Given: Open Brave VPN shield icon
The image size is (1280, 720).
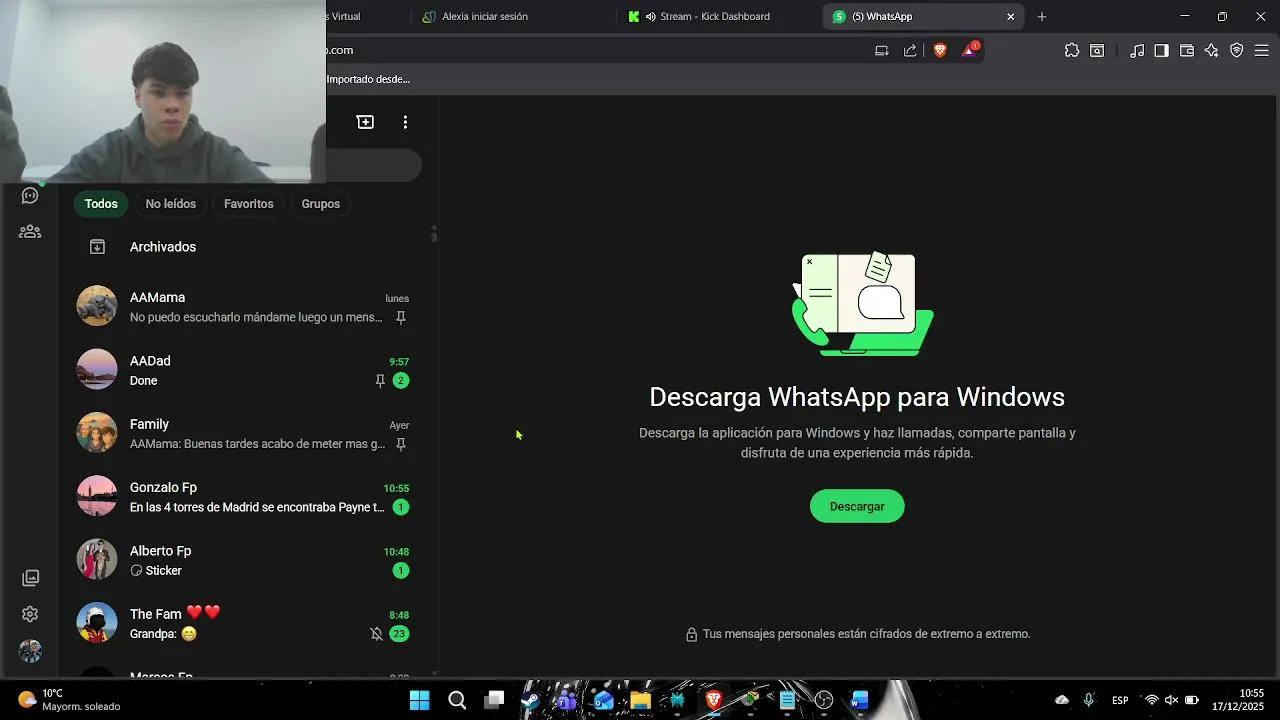Looking at the screenshot, I should click(1237, 50).
